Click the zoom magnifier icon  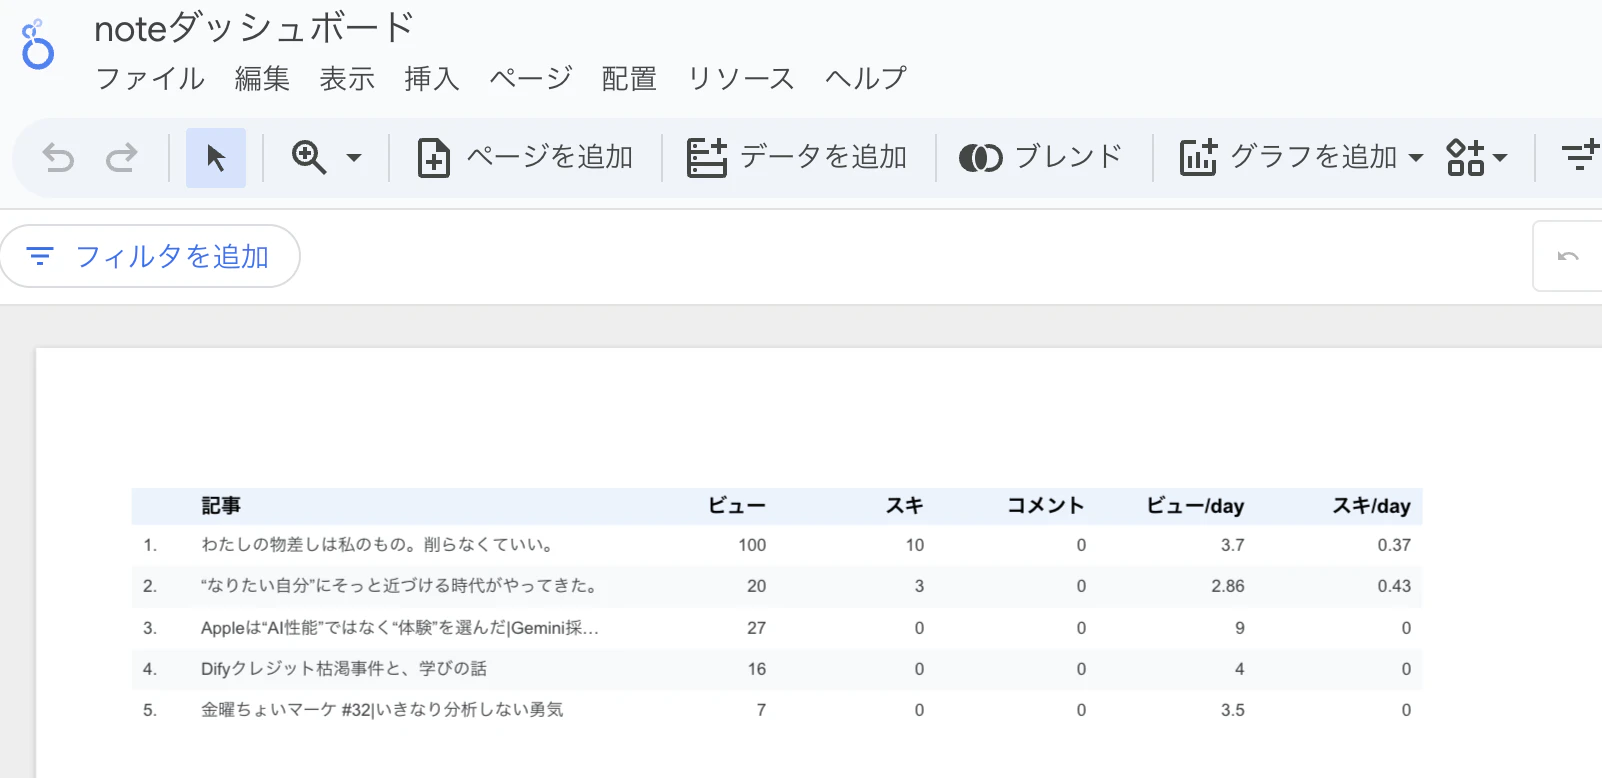click(x=309, y=158)
